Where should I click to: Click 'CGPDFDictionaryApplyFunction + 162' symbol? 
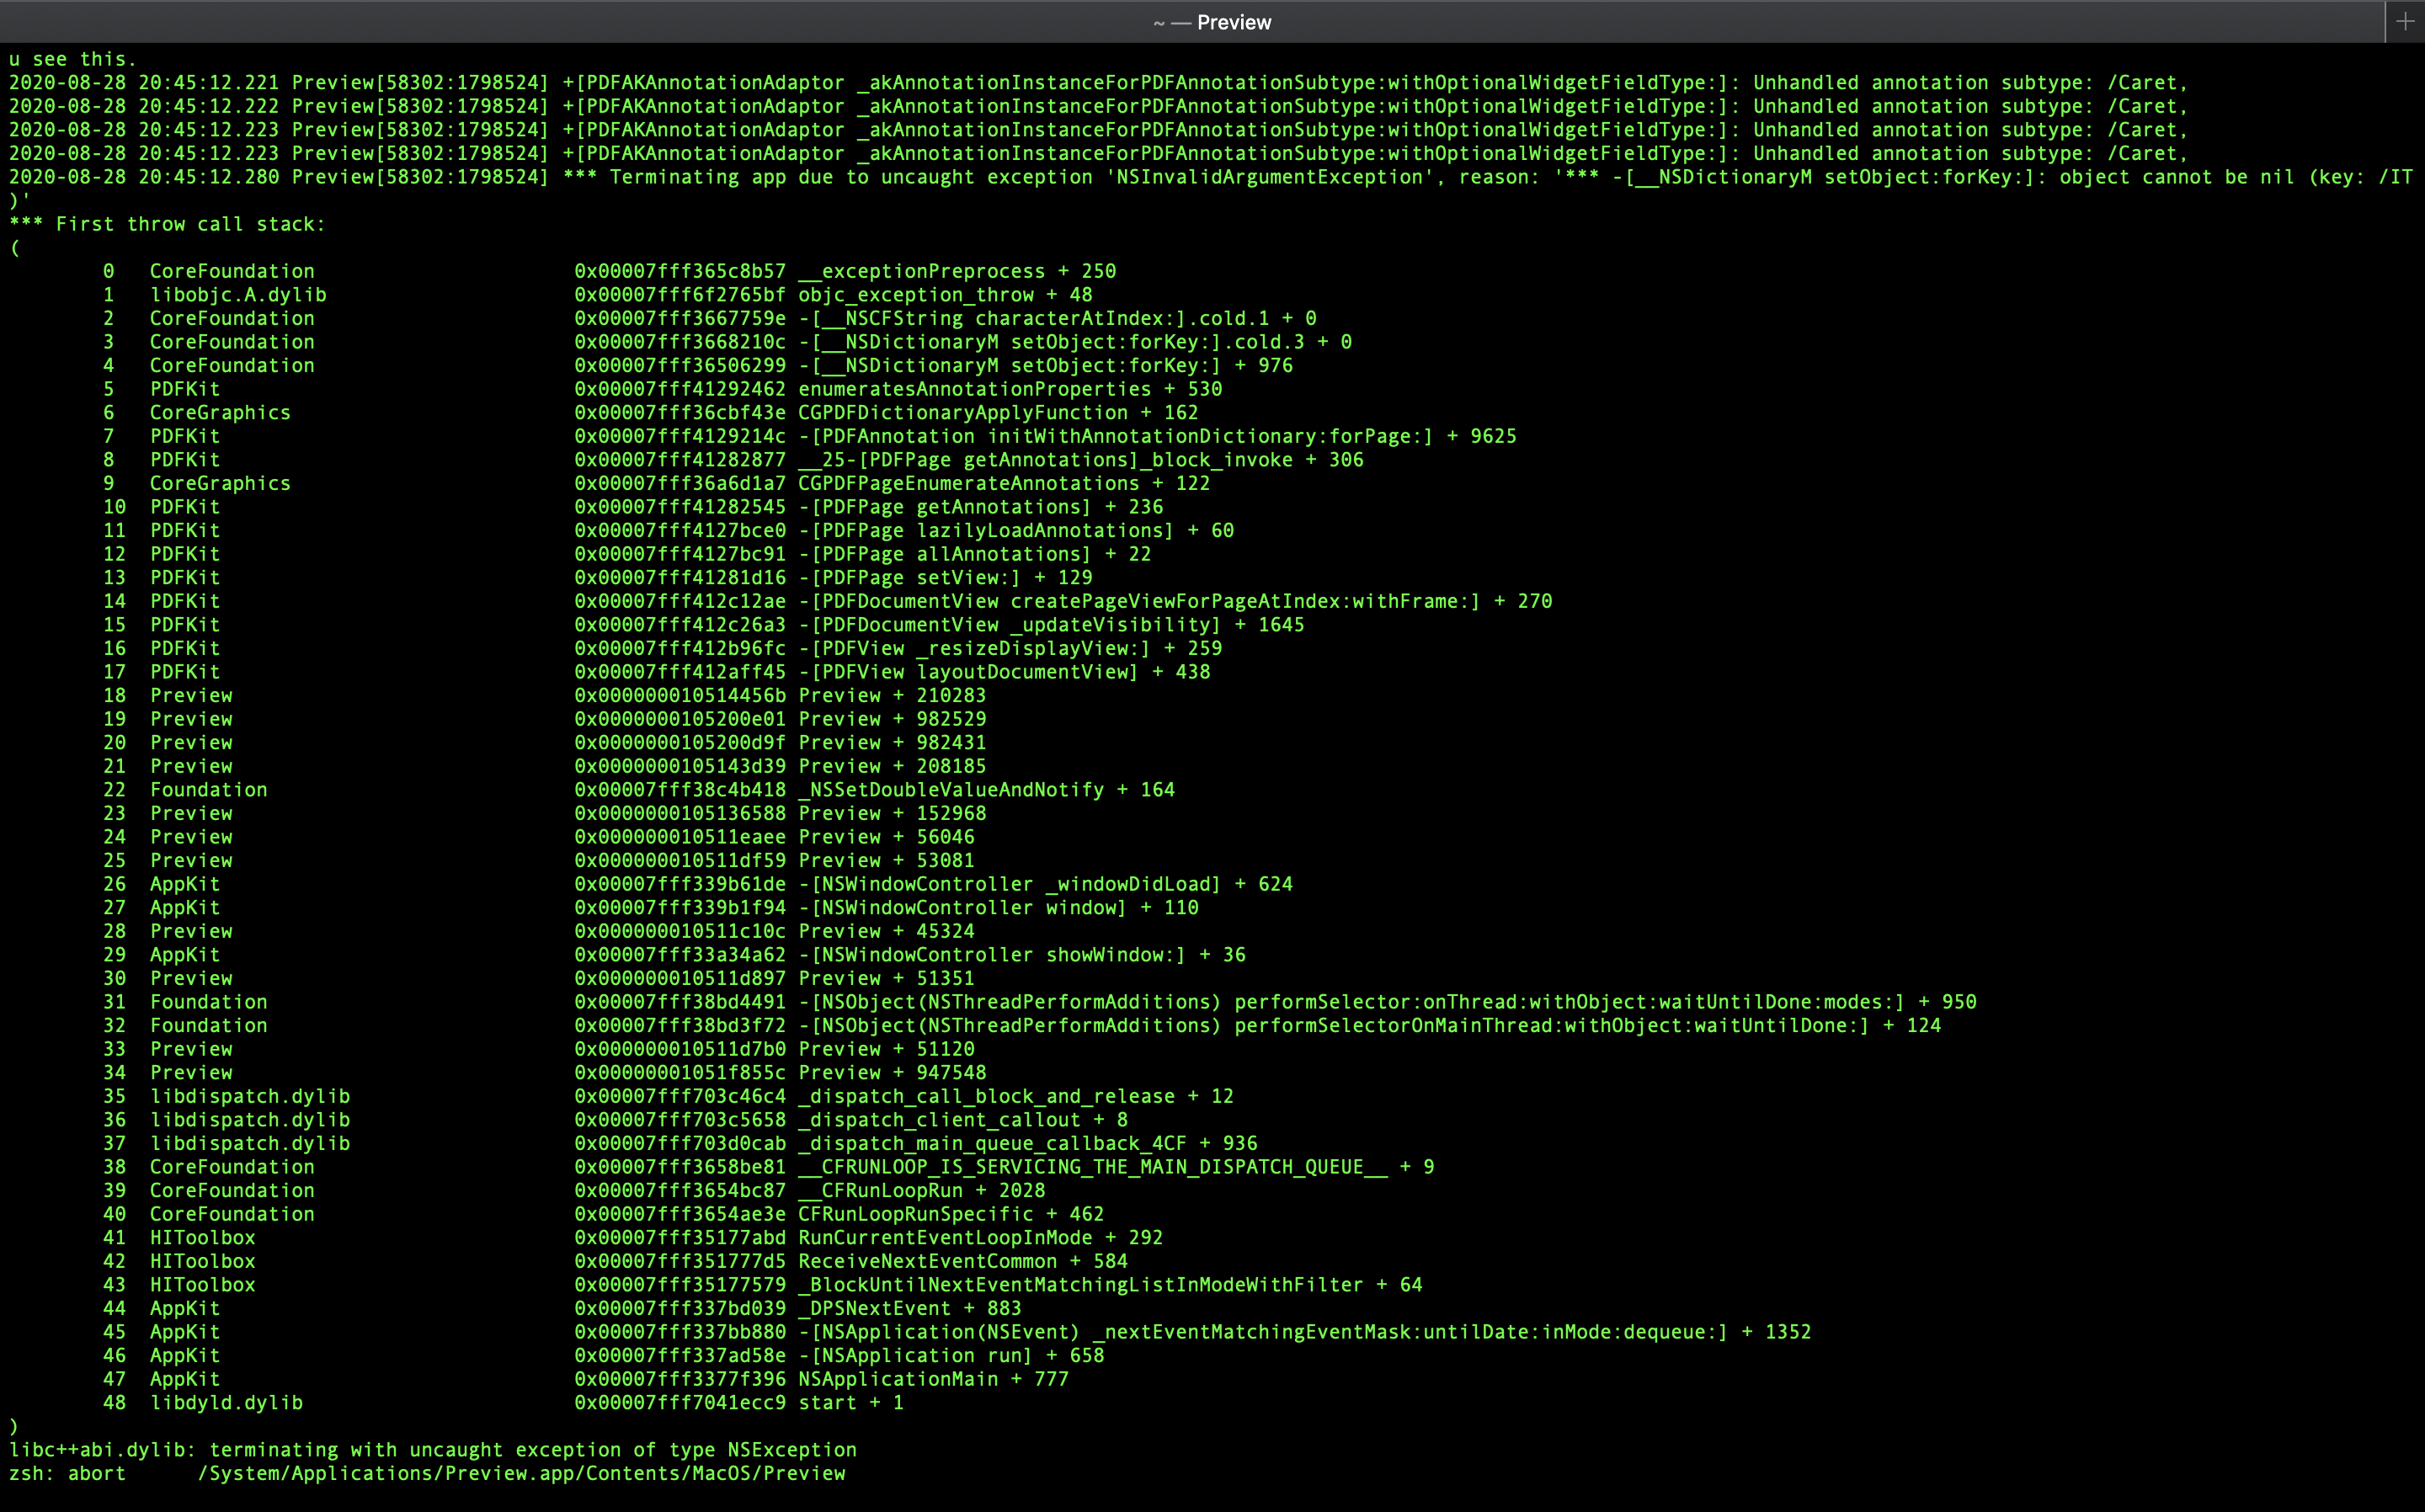(998, 413)
